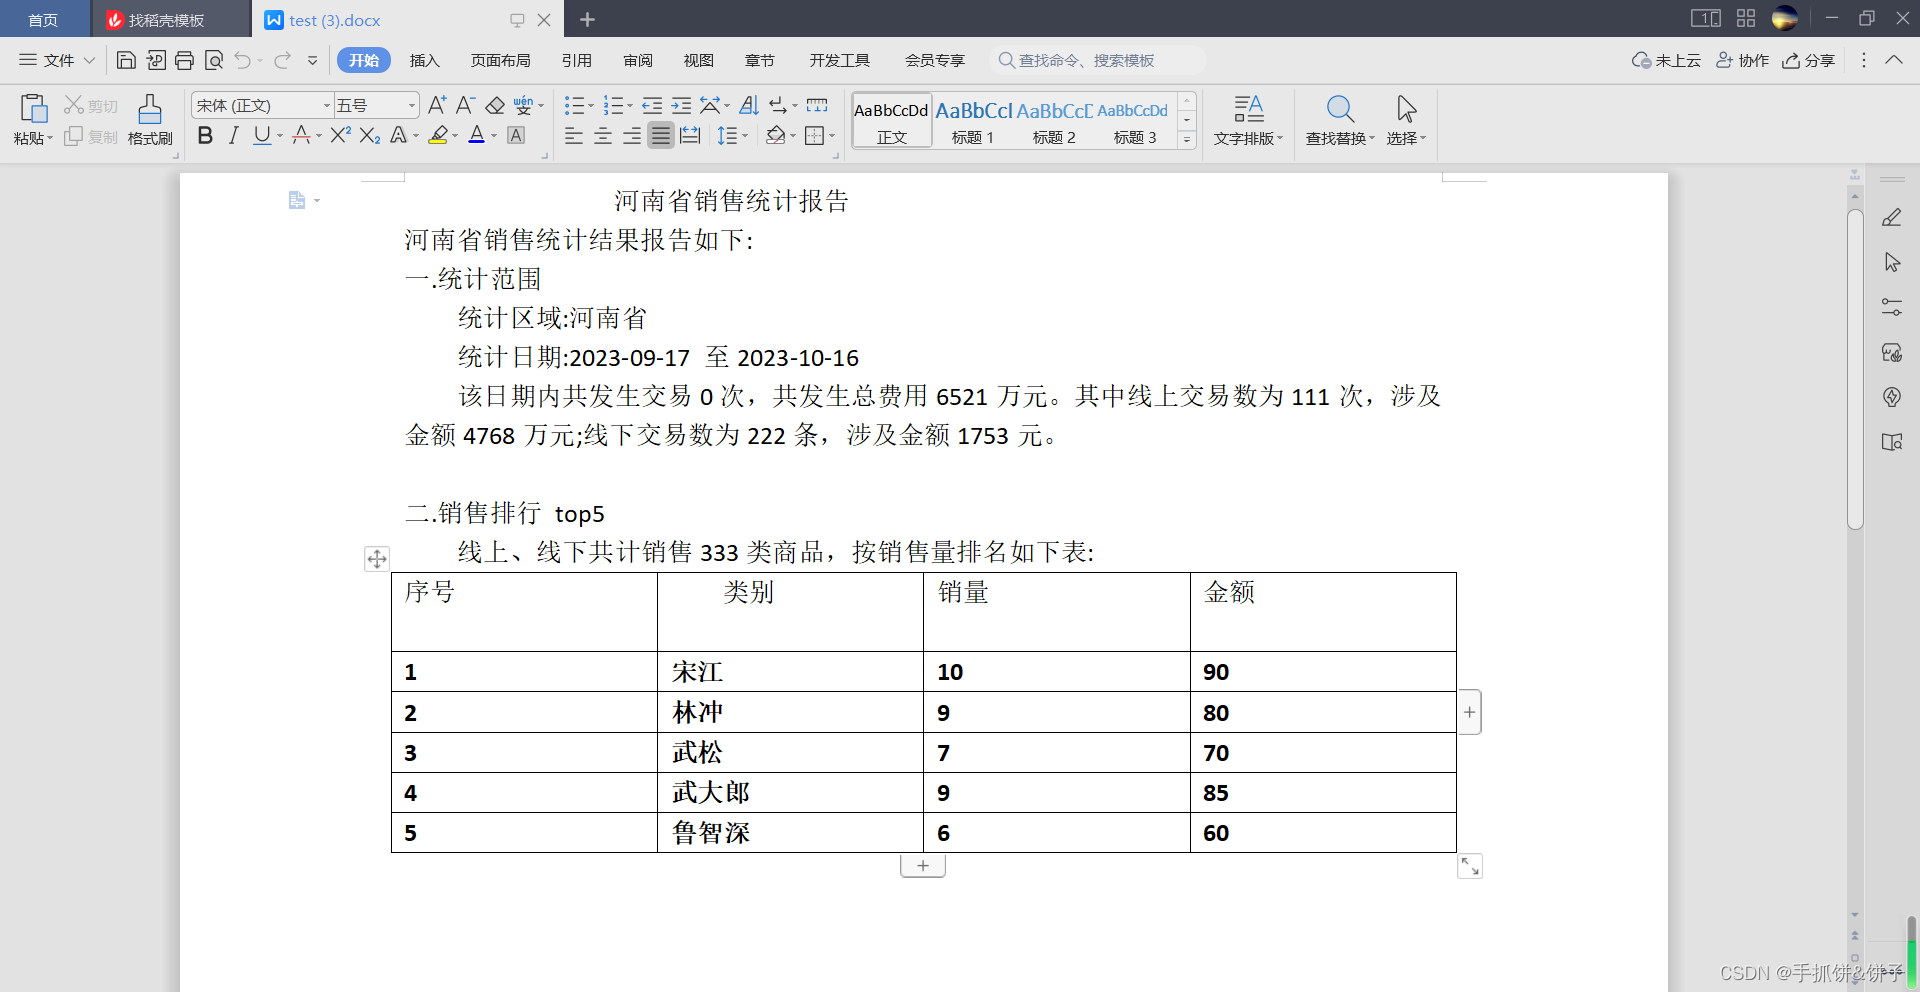
Task: Open the font color swatch
Action: click(478, 136)
